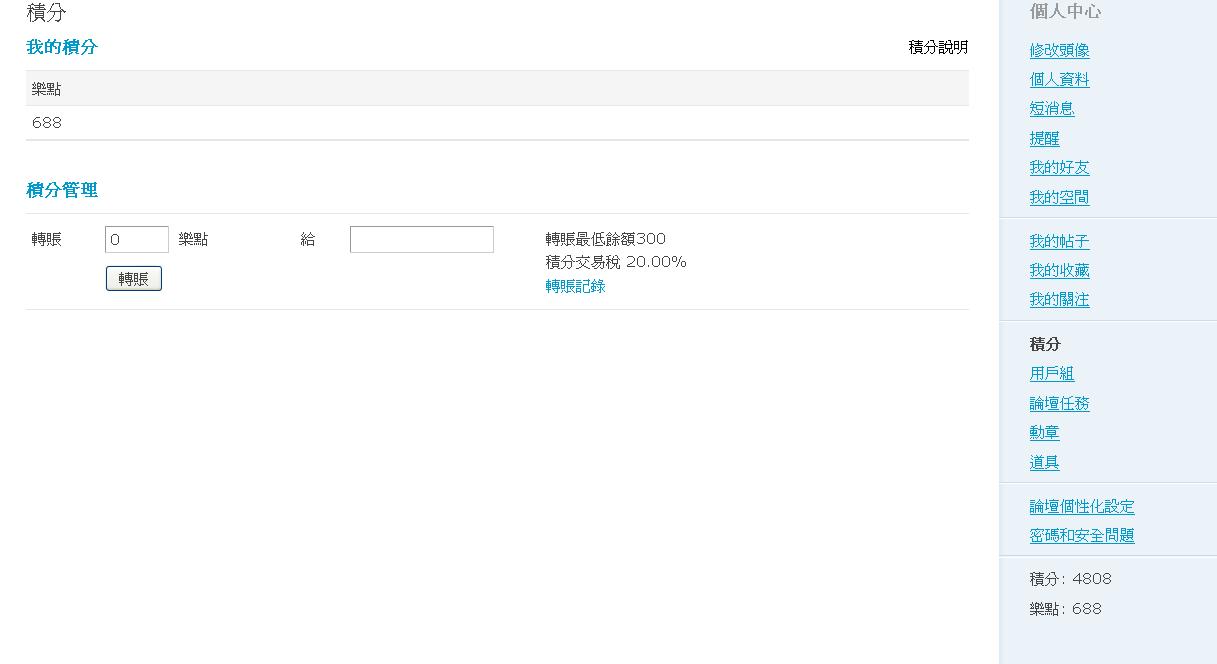The height and width of the screenshot is (664, 1217).
Task: Open 積分說明 link
Action: [938, 47]
